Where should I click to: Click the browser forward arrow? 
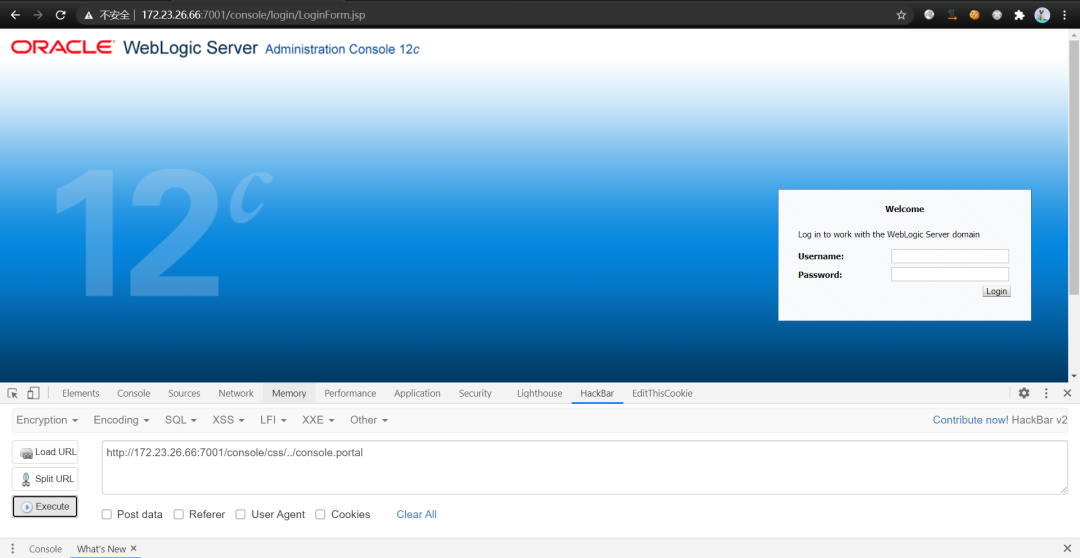38,14
